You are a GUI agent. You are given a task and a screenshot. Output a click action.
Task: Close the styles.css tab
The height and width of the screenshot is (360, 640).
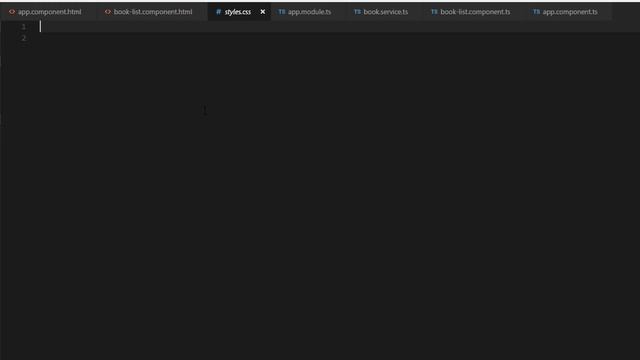pyautogui.click(x=262, y=12)
